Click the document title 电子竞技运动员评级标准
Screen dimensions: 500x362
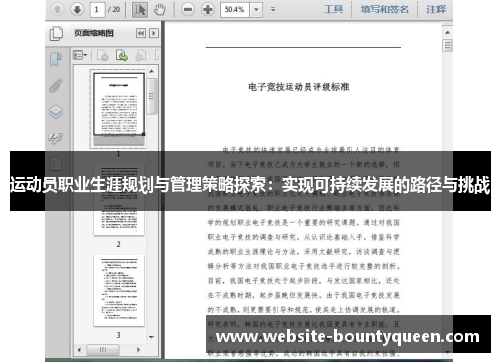coord(299,87)
